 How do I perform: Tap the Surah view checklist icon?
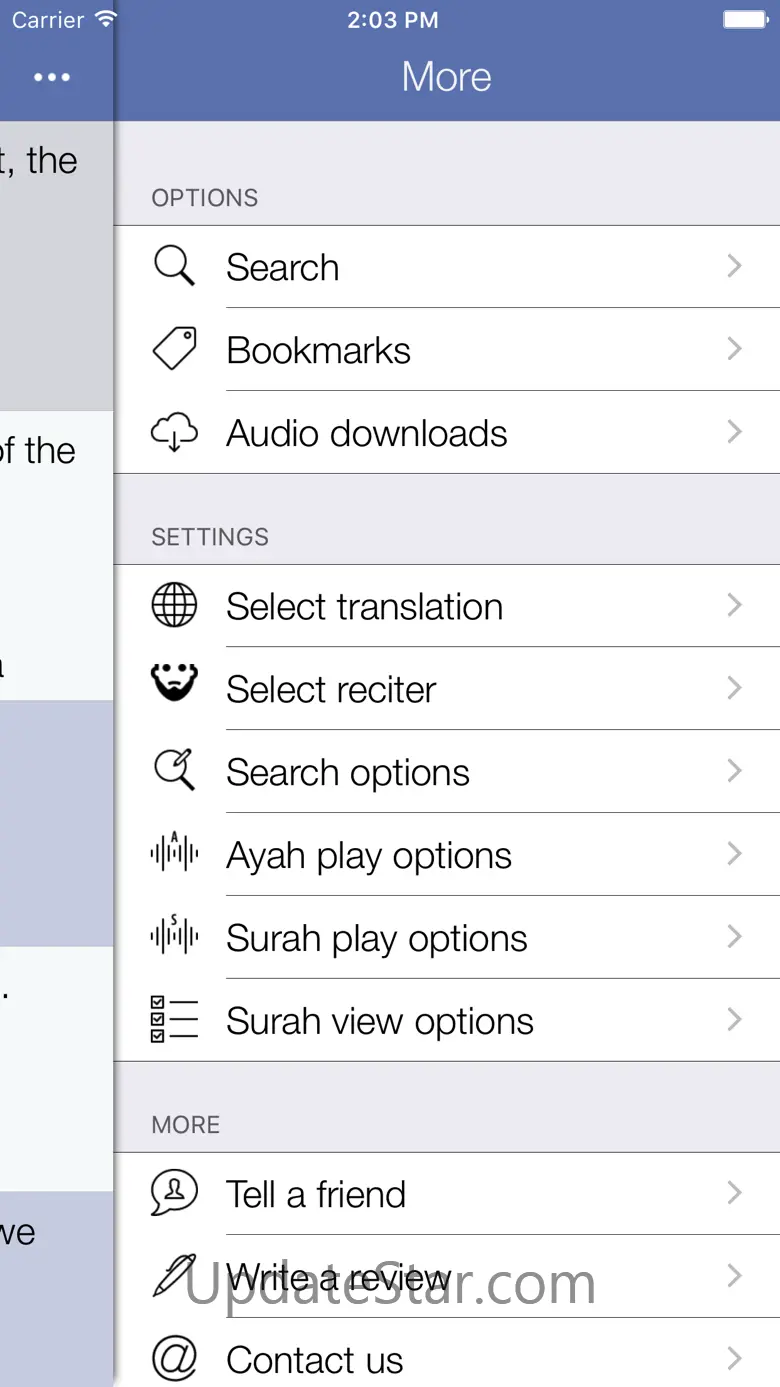click(174, 1020)
